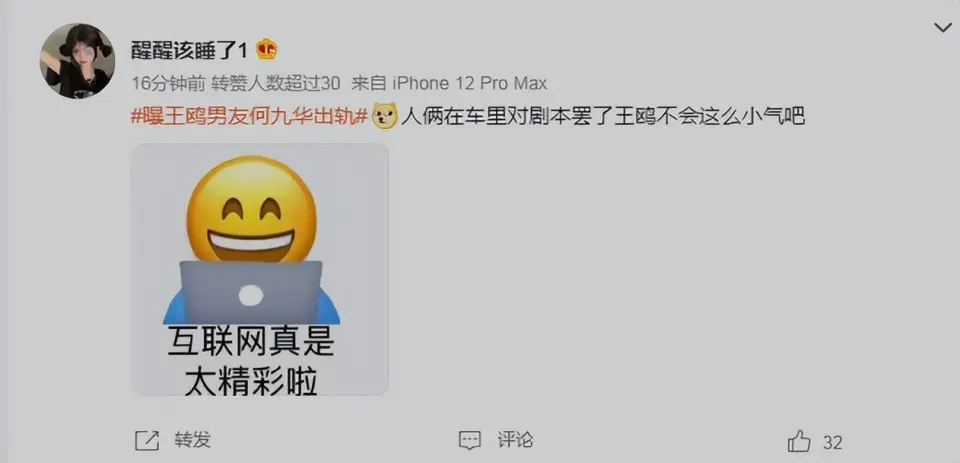Open the poster's profile avatar
This screenshot has width=960, height=463.
[x=77, y=61]
